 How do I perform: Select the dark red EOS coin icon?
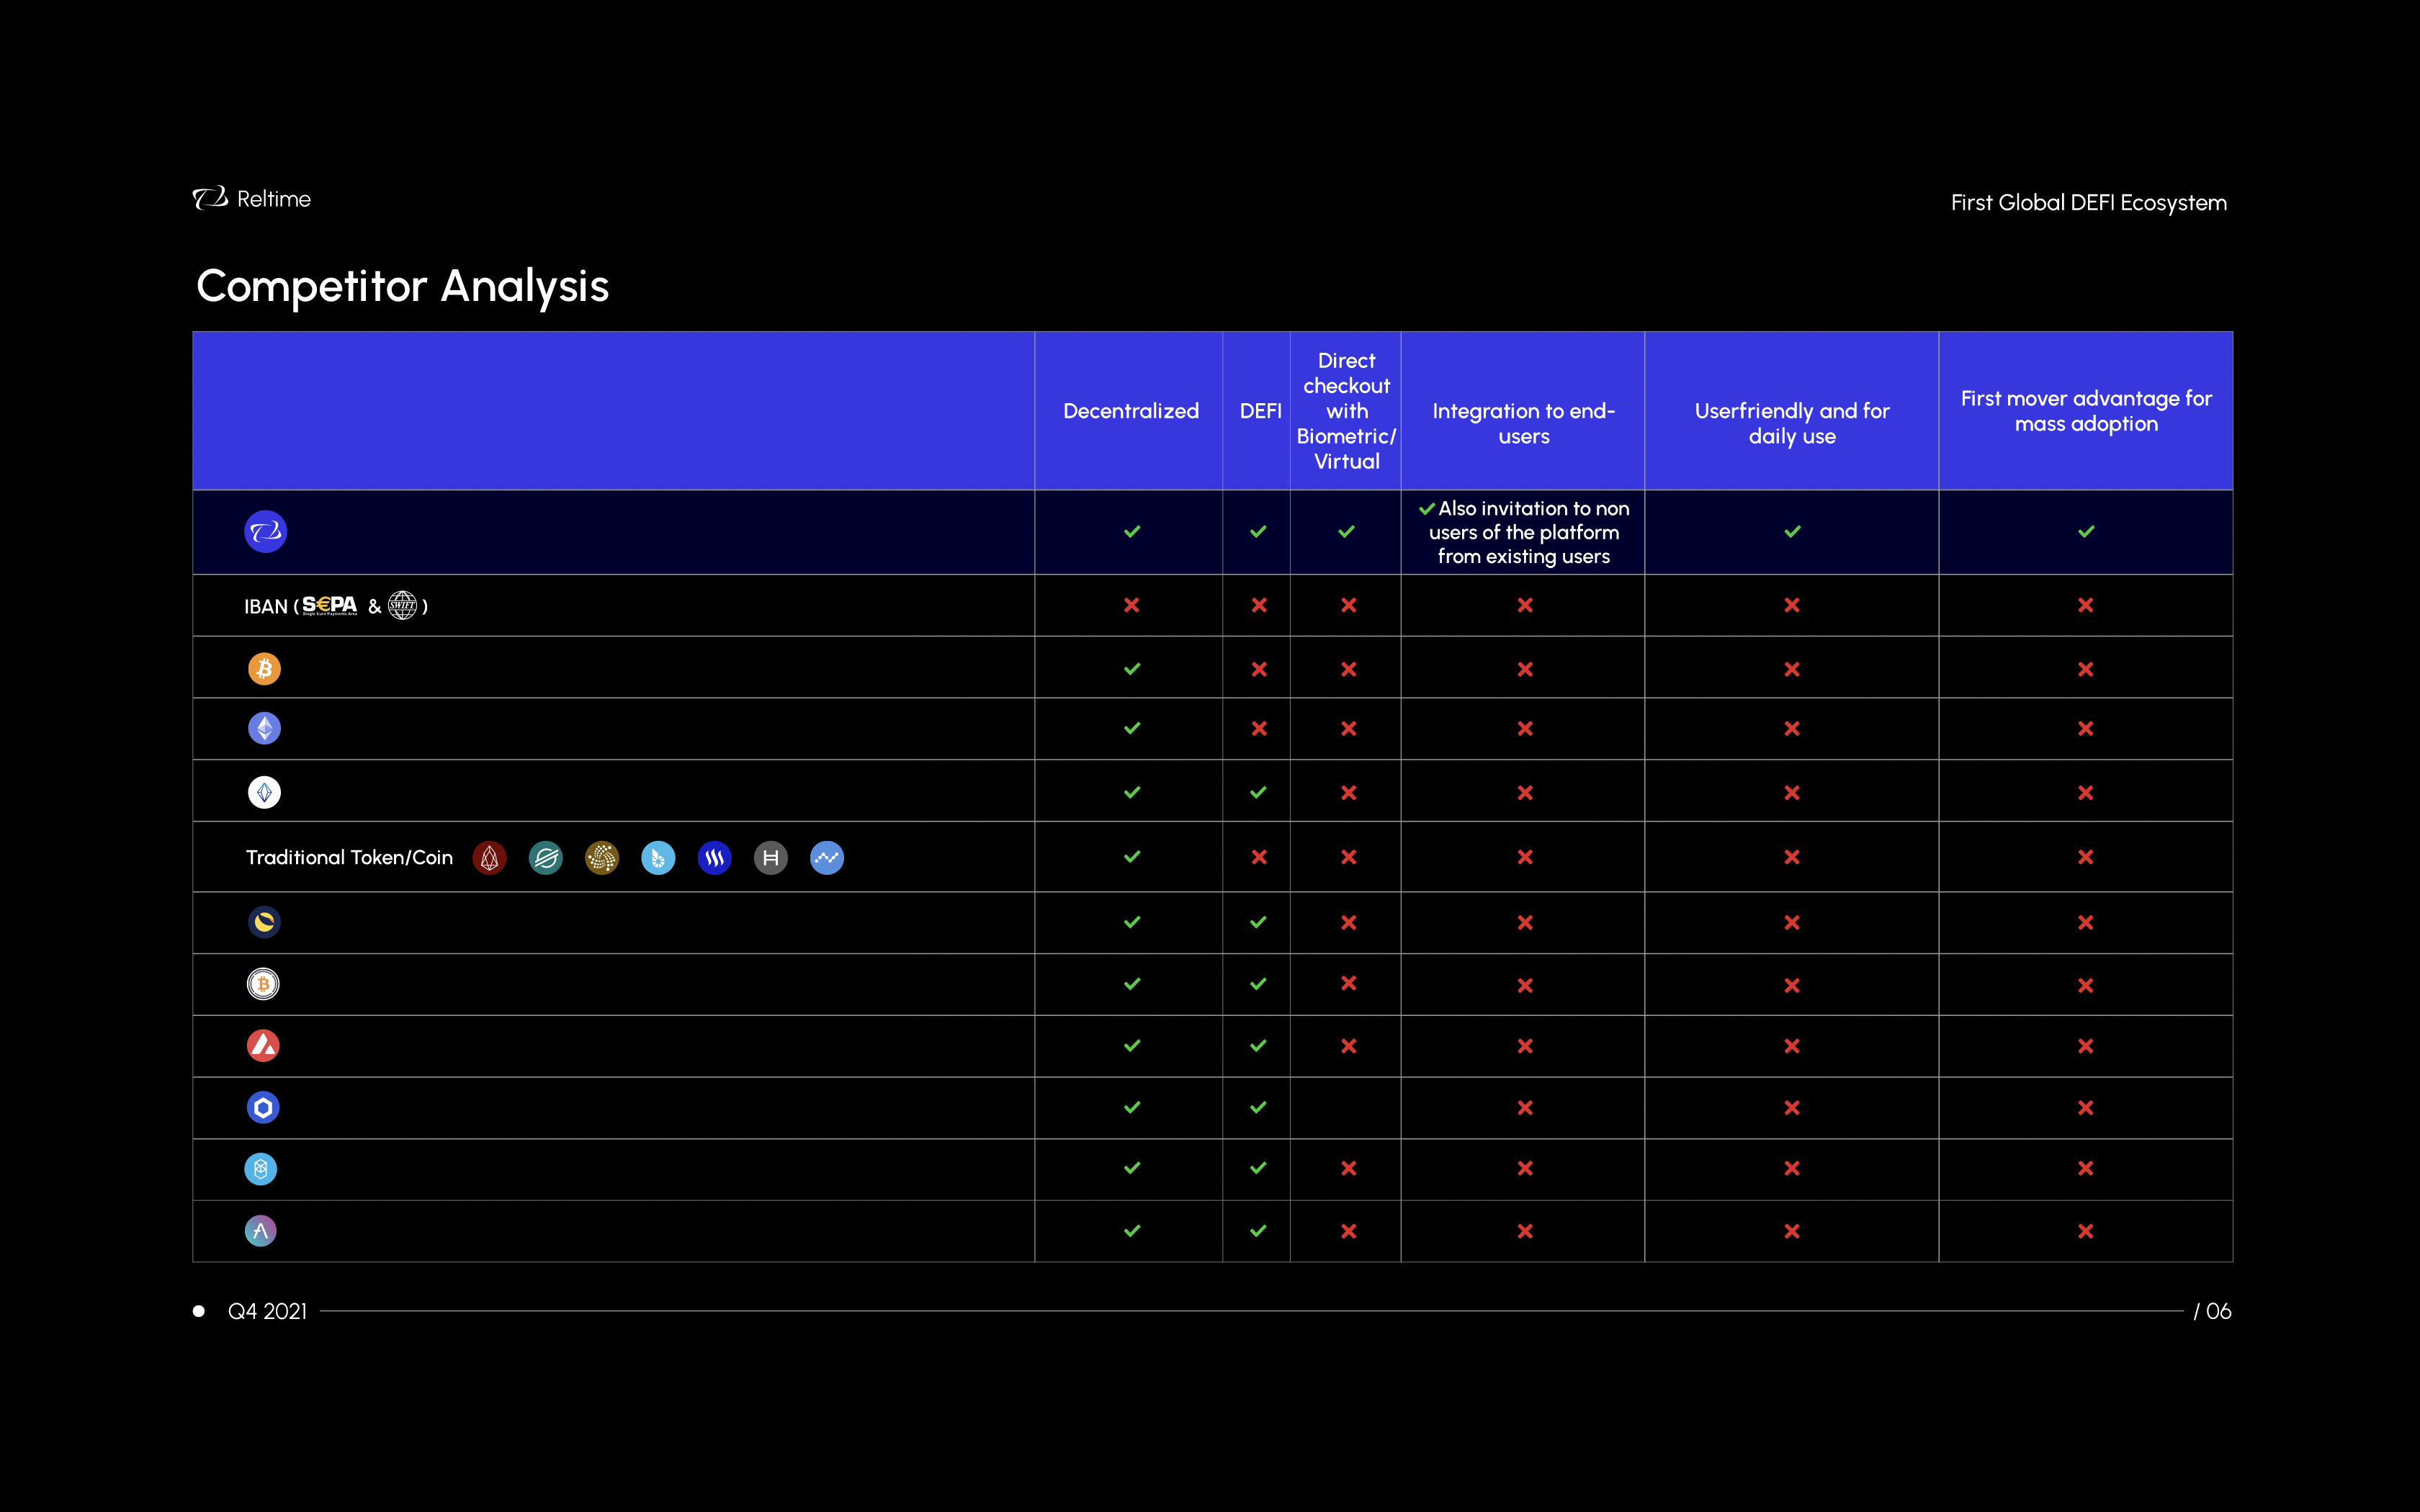[489, 858]
